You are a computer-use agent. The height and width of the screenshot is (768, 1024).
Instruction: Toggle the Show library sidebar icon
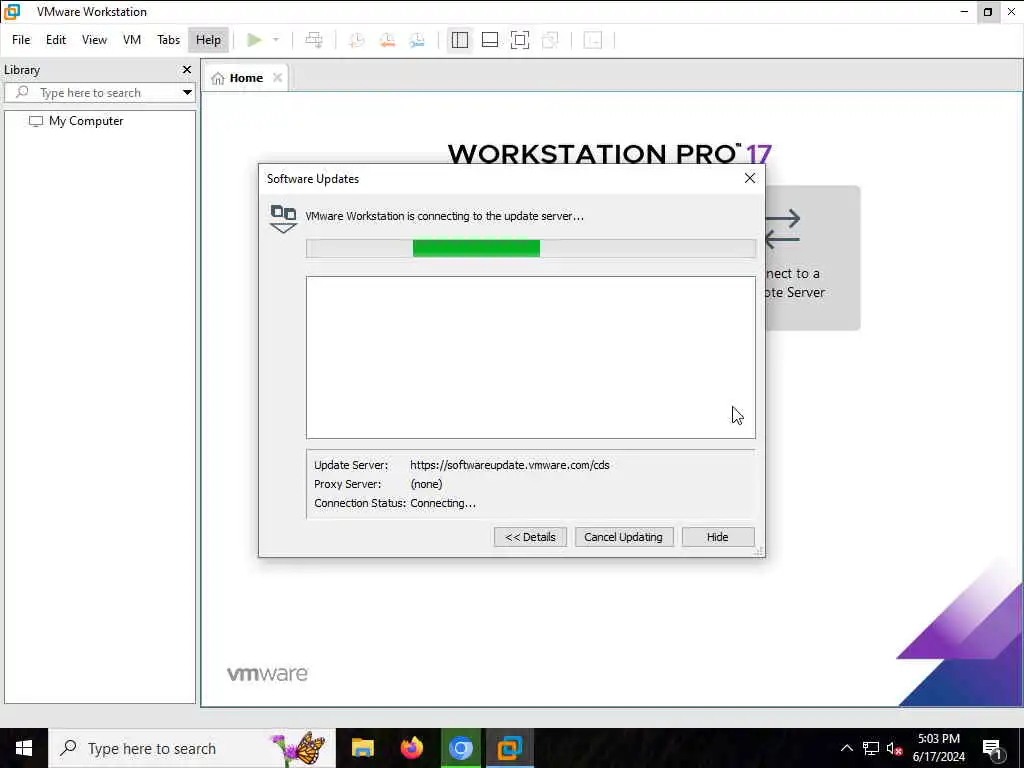460,40
